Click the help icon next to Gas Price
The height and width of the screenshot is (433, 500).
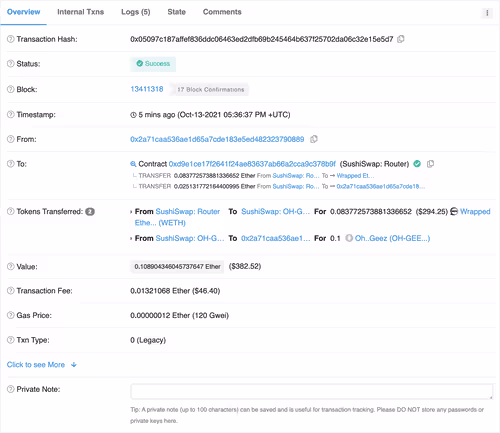(x=11, y=315)
